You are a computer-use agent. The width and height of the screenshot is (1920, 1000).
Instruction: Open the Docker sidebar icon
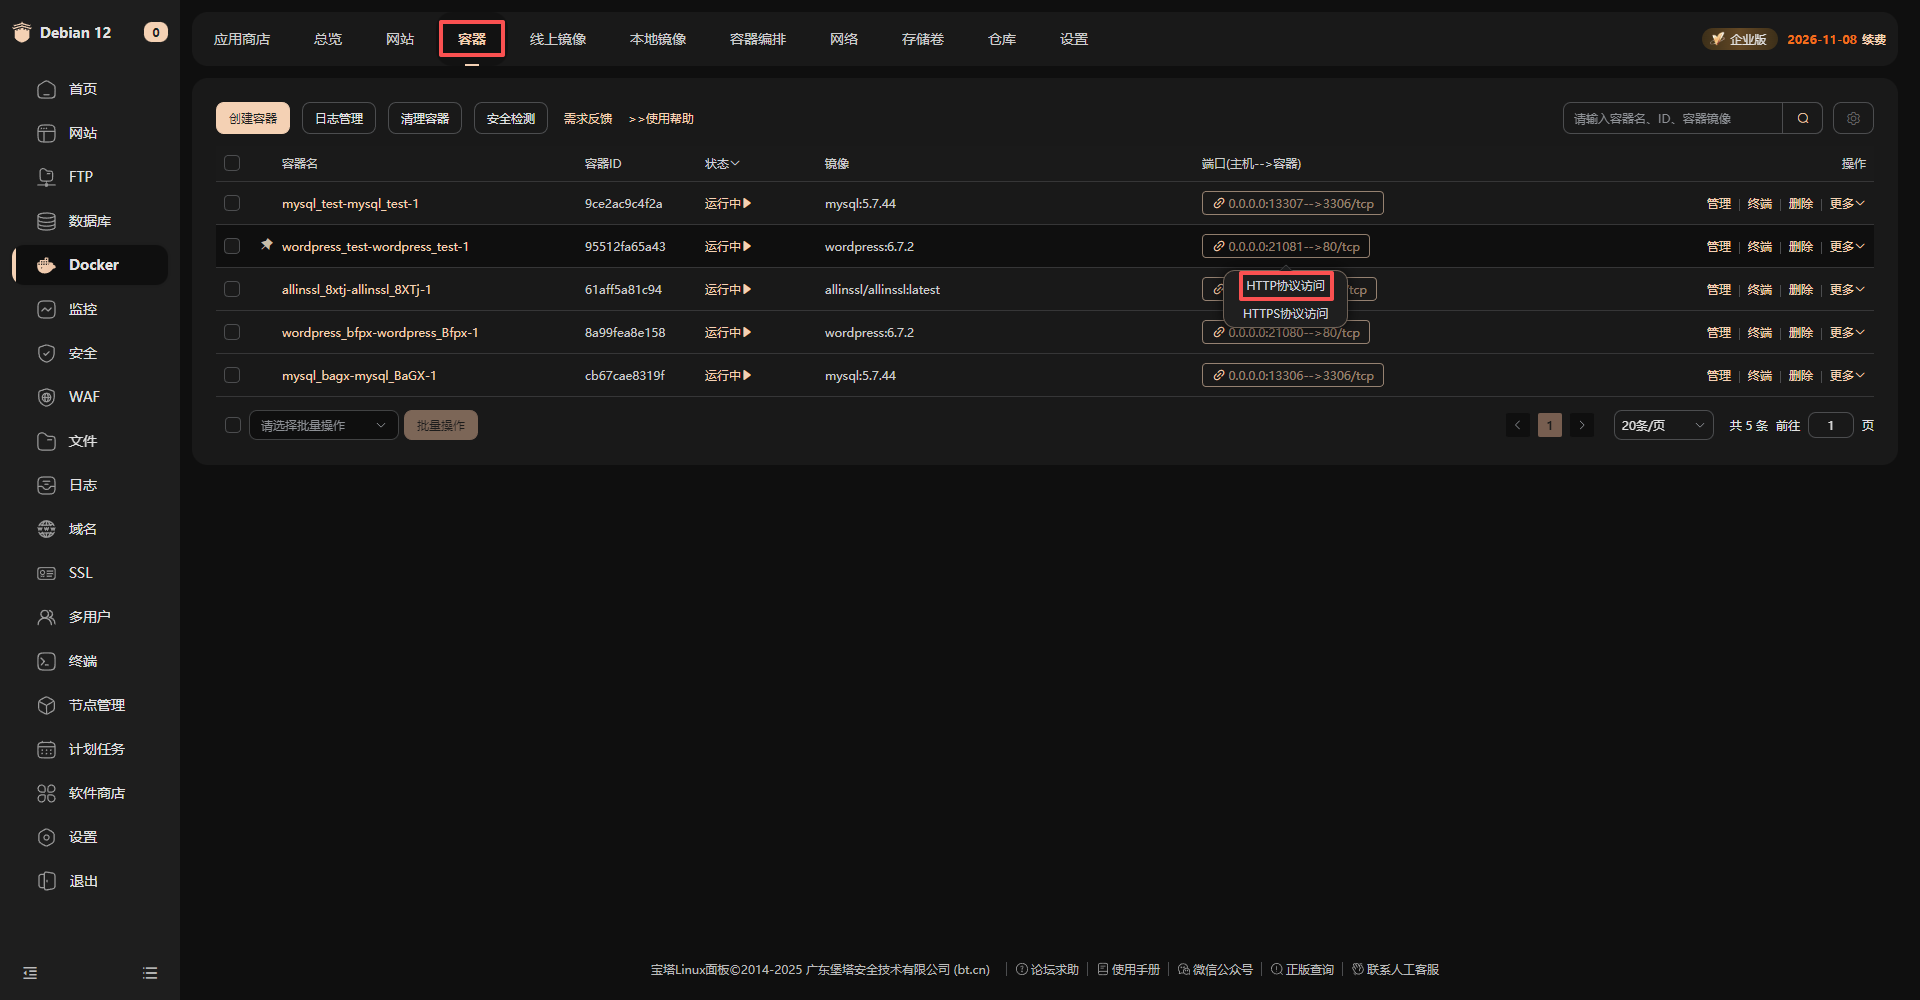point(46,265)
